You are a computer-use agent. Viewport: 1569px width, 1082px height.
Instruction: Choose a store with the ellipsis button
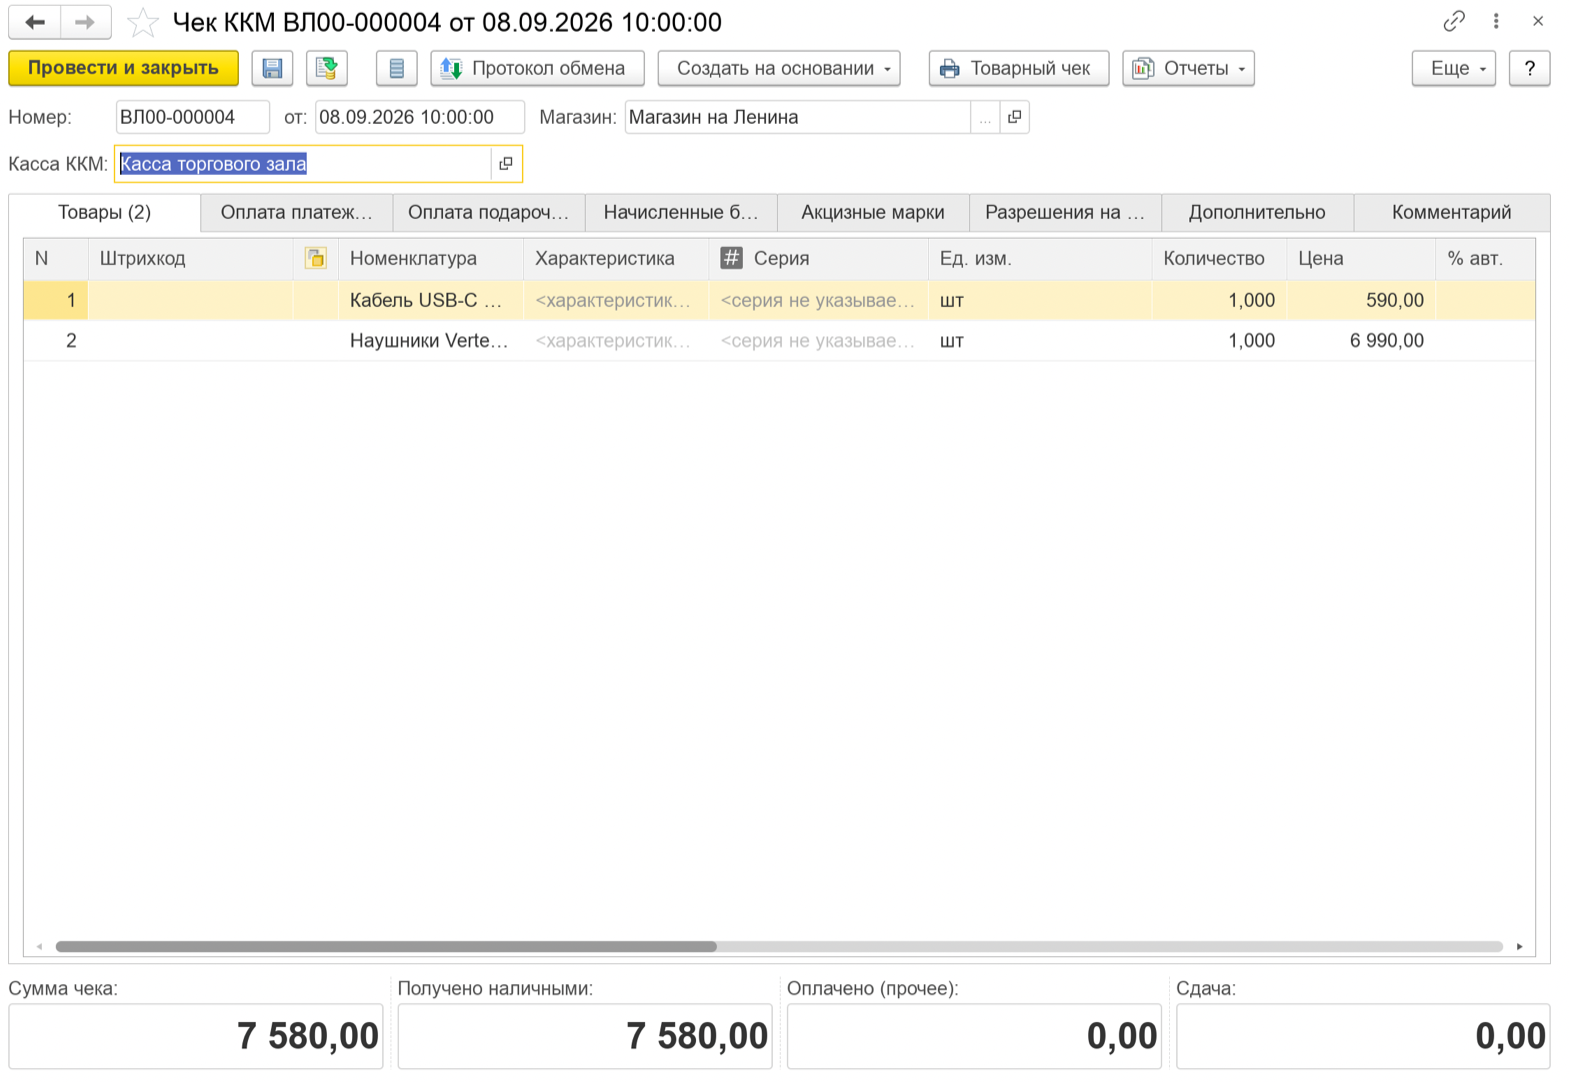point(985,117)
